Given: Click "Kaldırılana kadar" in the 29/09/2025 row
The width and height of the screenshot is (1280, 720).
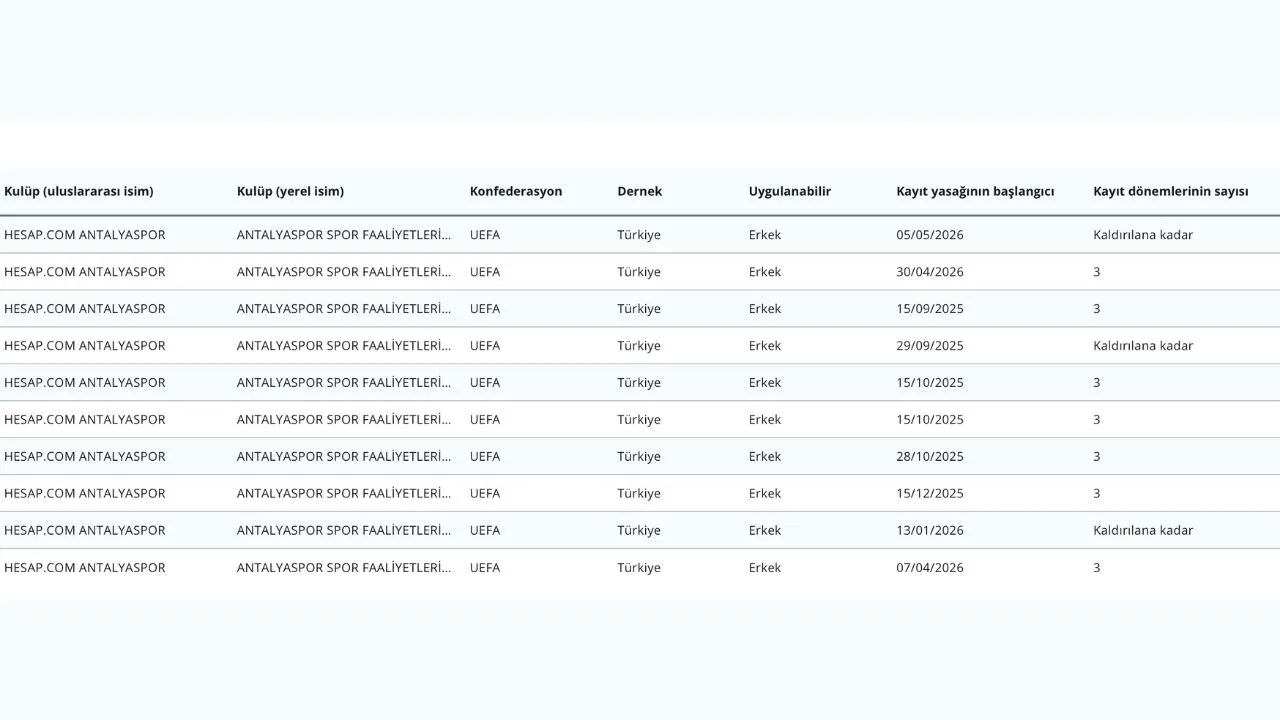Looking at the screenshot, I should click(1143, 346).
